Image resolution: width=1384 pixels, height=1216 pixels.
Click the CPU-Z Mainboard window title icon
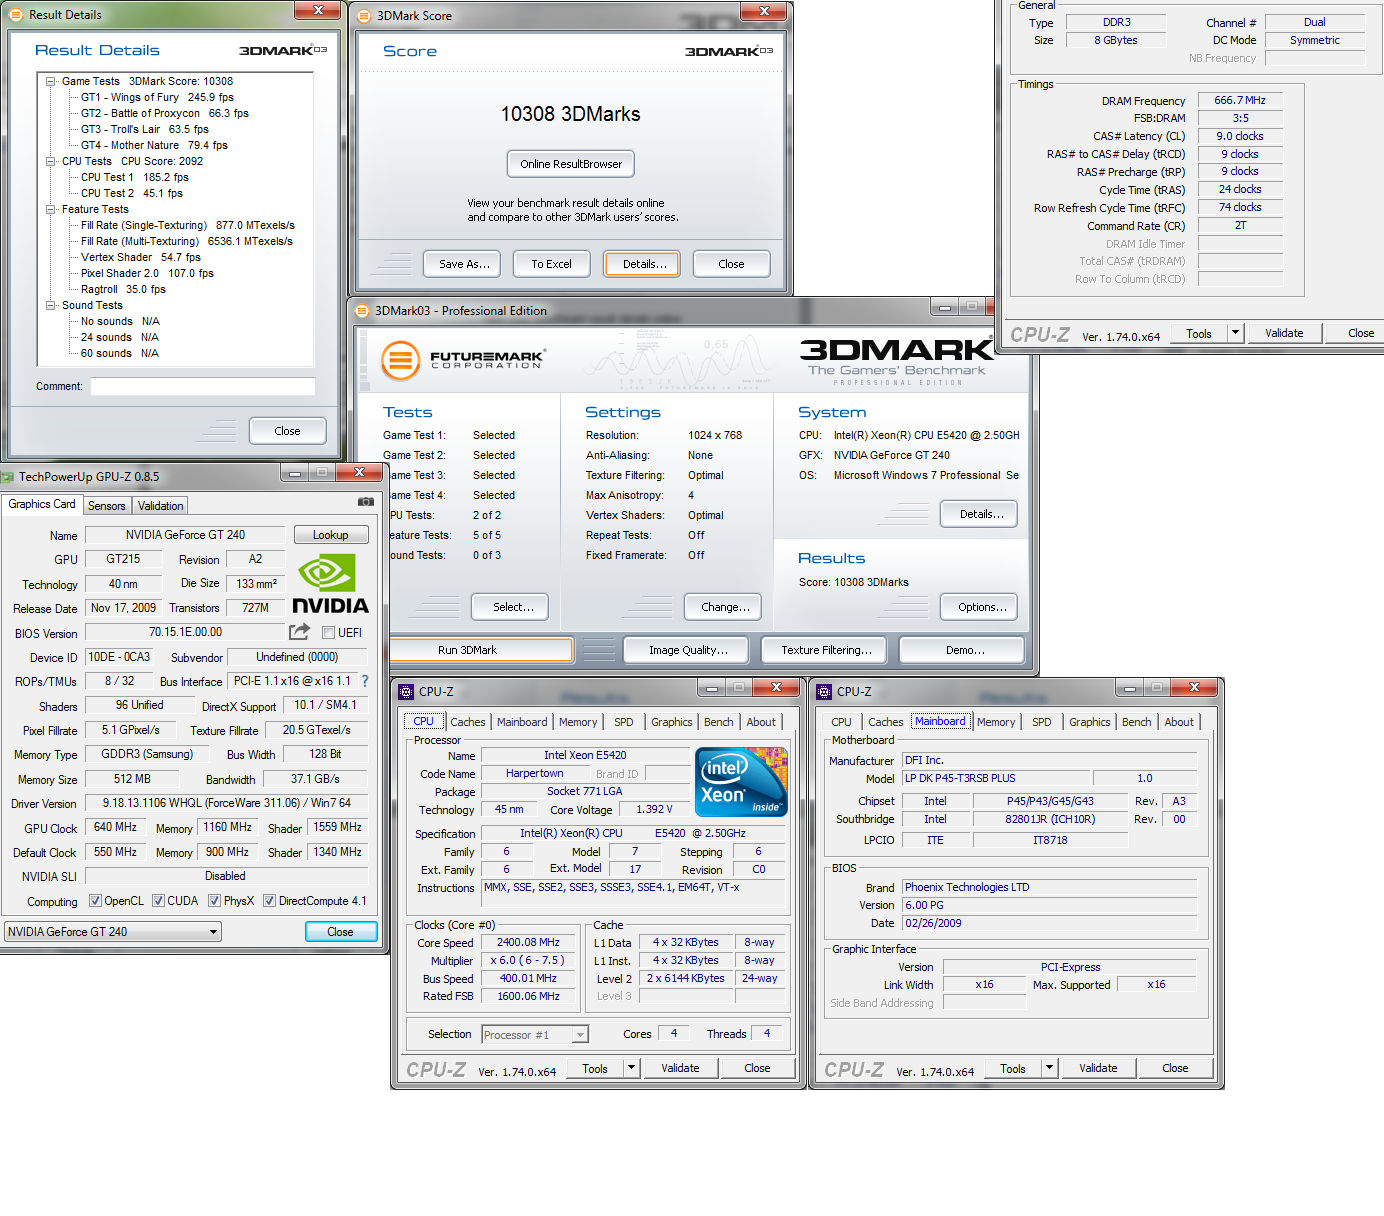(x=824, y=691)
